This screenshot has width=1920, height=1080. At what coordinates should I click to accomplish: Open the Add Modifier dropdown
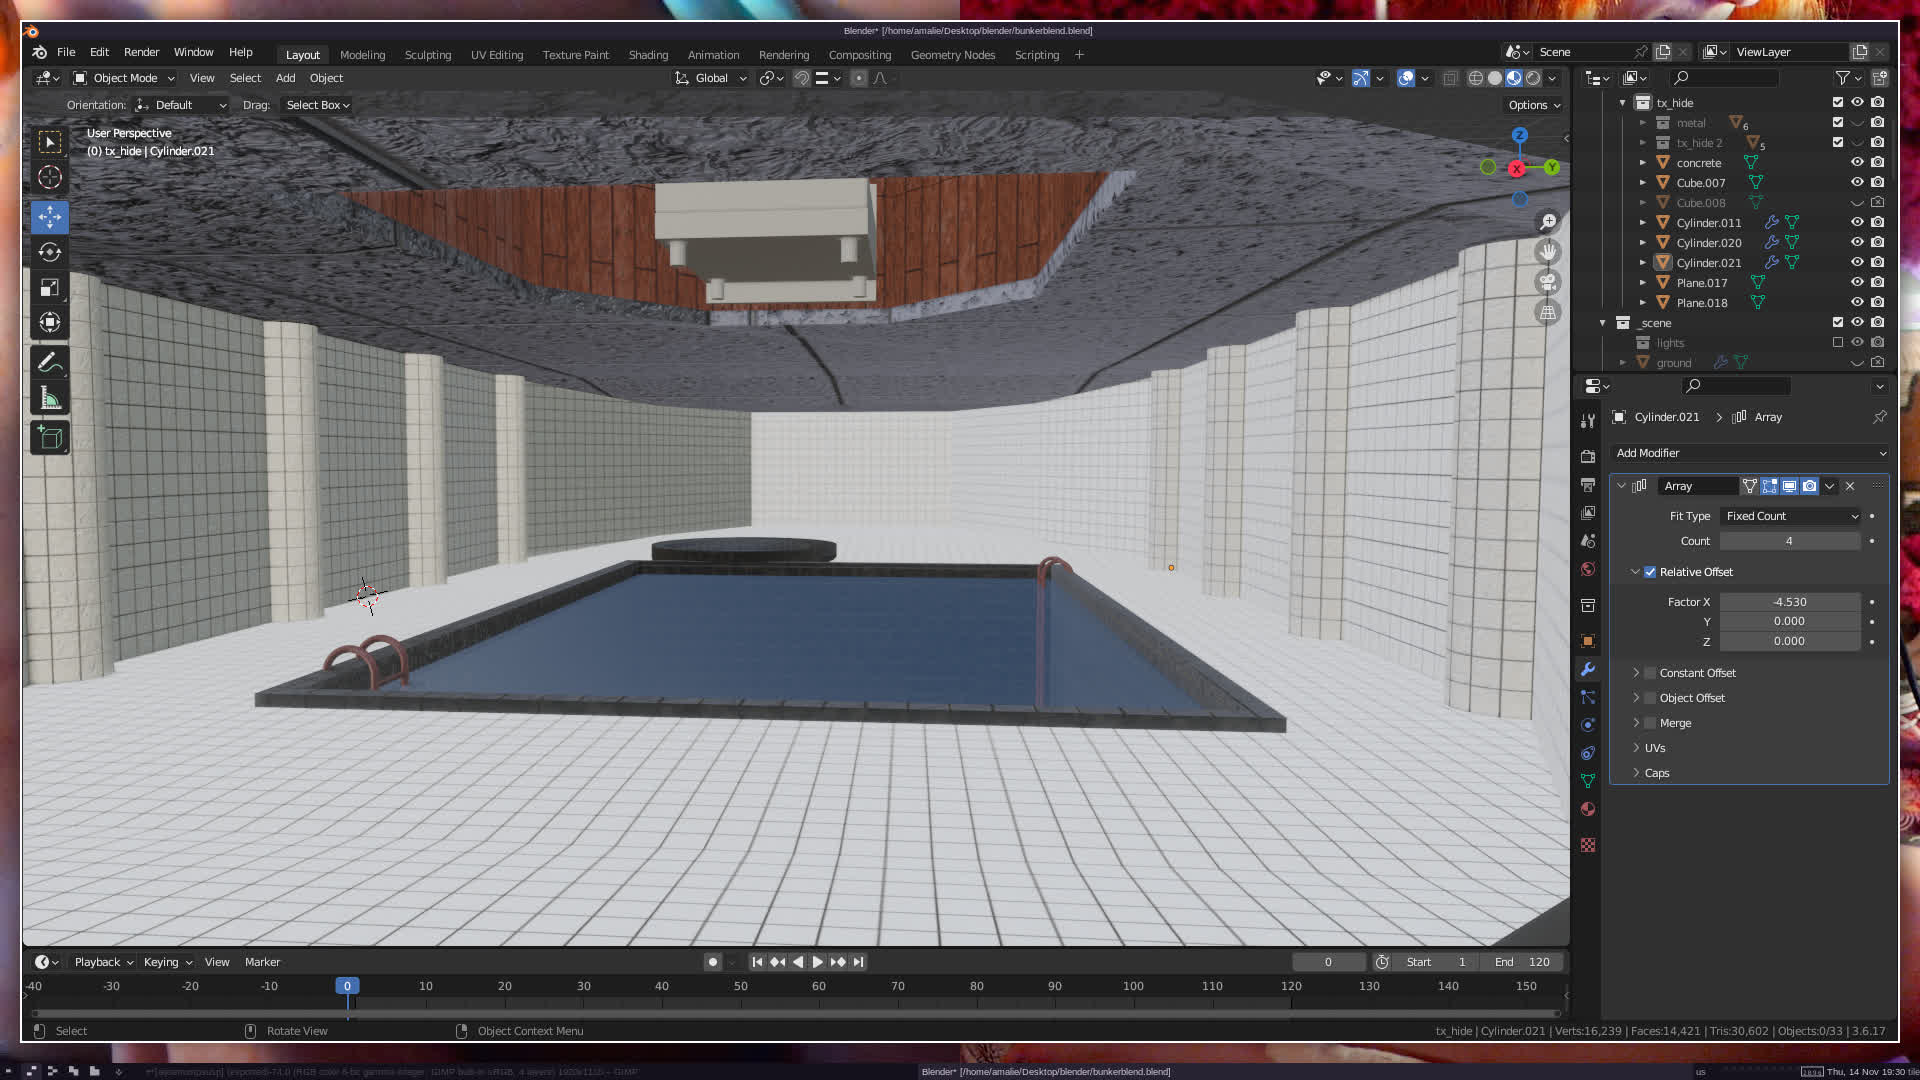pos(1749,453)
